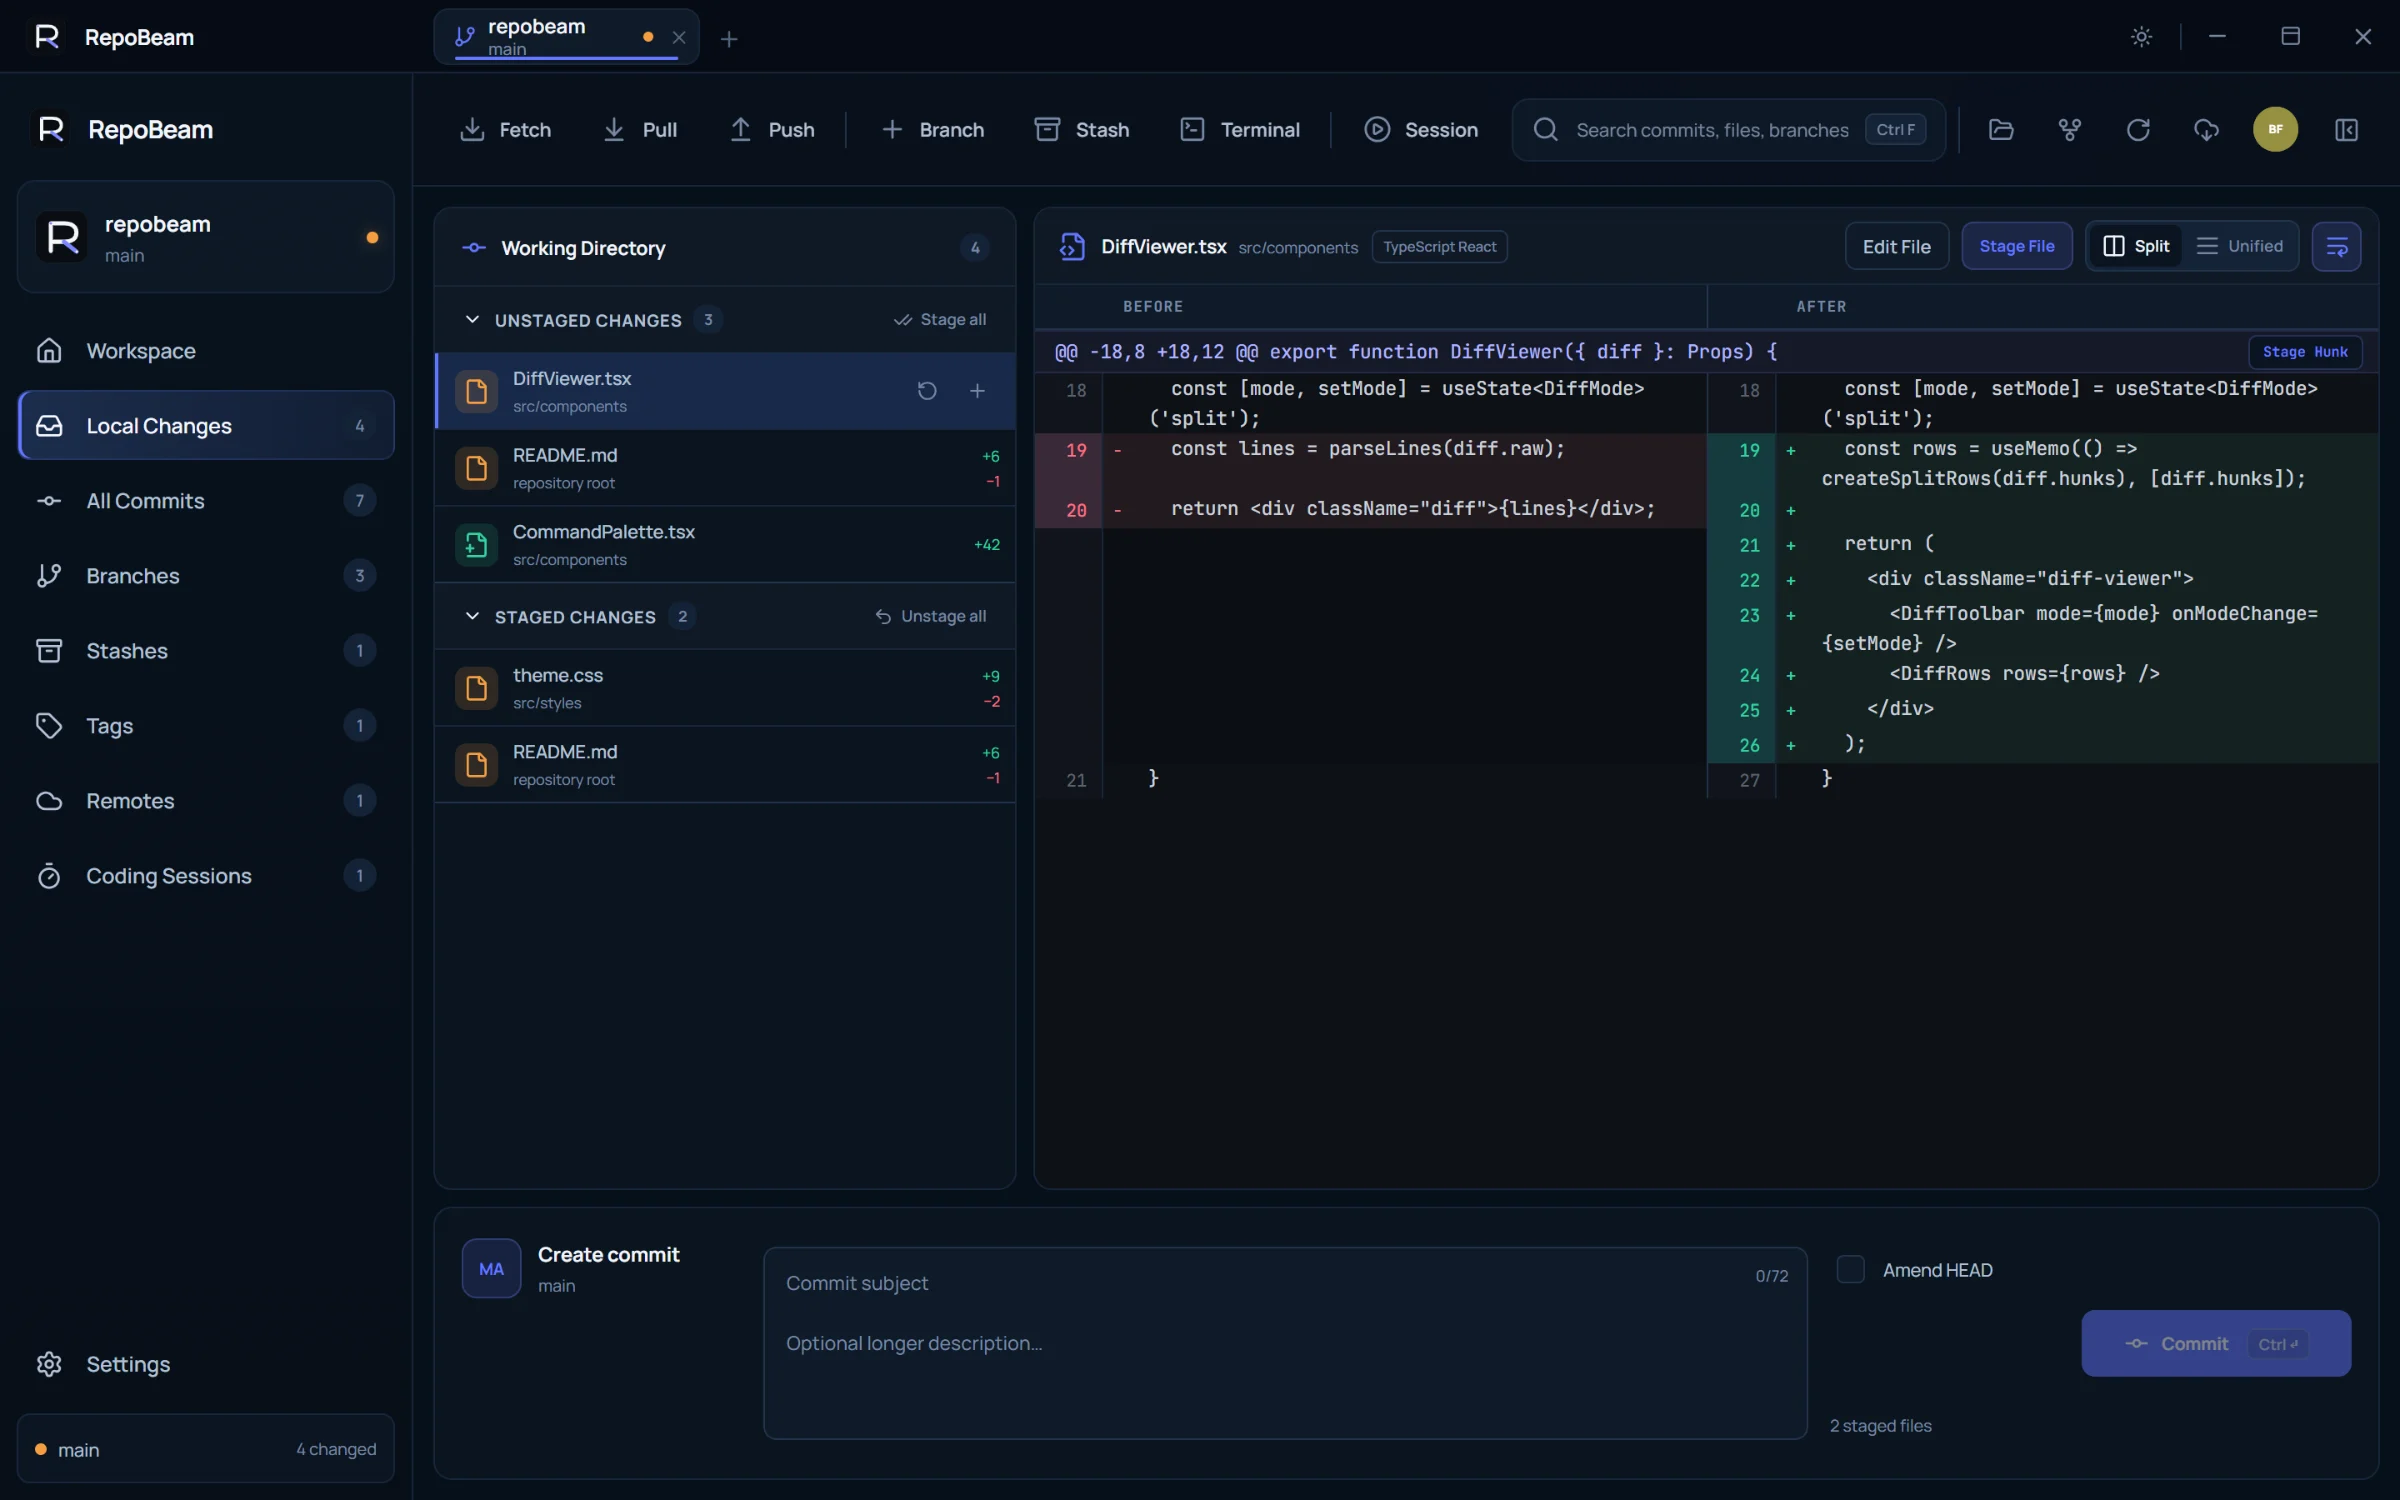
Task: Click TypeScript React language badge
Action: click(1439, 247)
